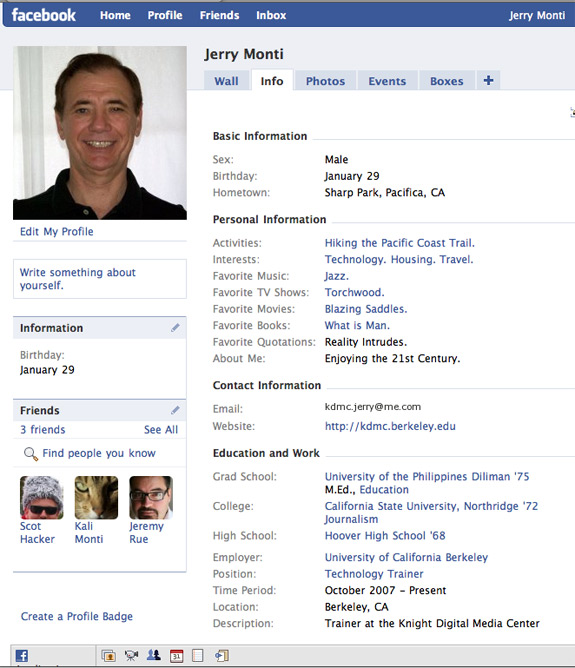This screenshot has width=575, height=668.
Task: Open Inbox in the top navigation
Action: click(271, 15)
